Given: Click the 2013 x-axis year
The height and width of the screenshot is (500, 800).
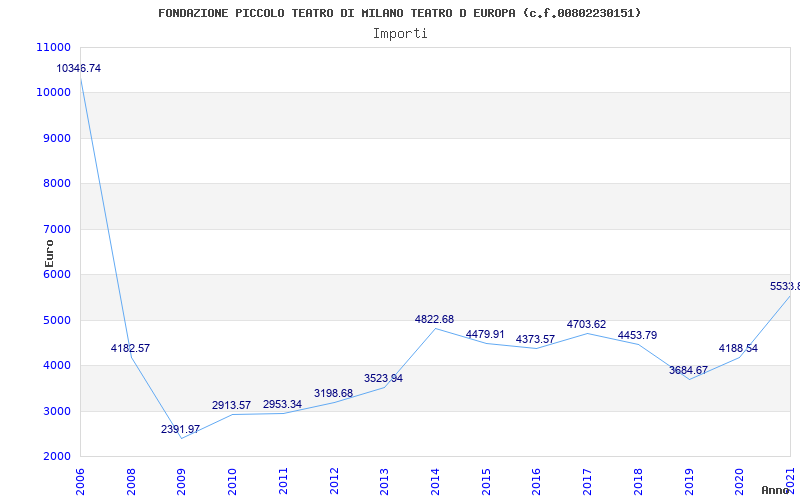Looking at the screenshot, I should (385, 481).
